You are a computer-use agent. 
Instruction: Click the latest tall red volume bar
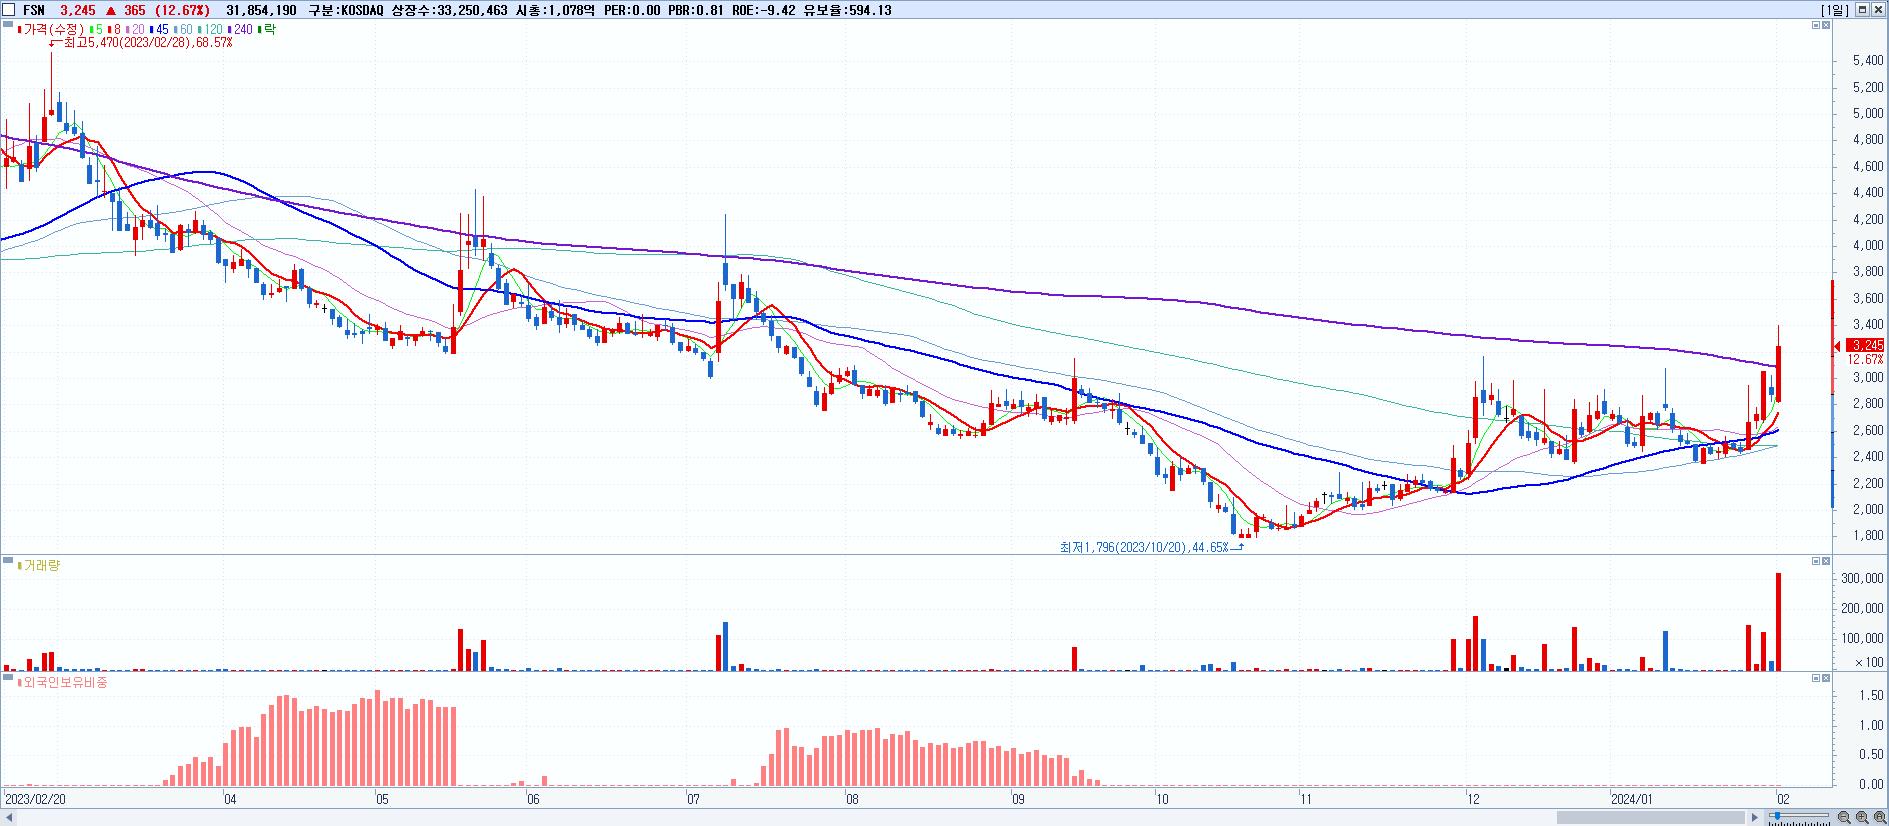click(x=1779, y=621)
